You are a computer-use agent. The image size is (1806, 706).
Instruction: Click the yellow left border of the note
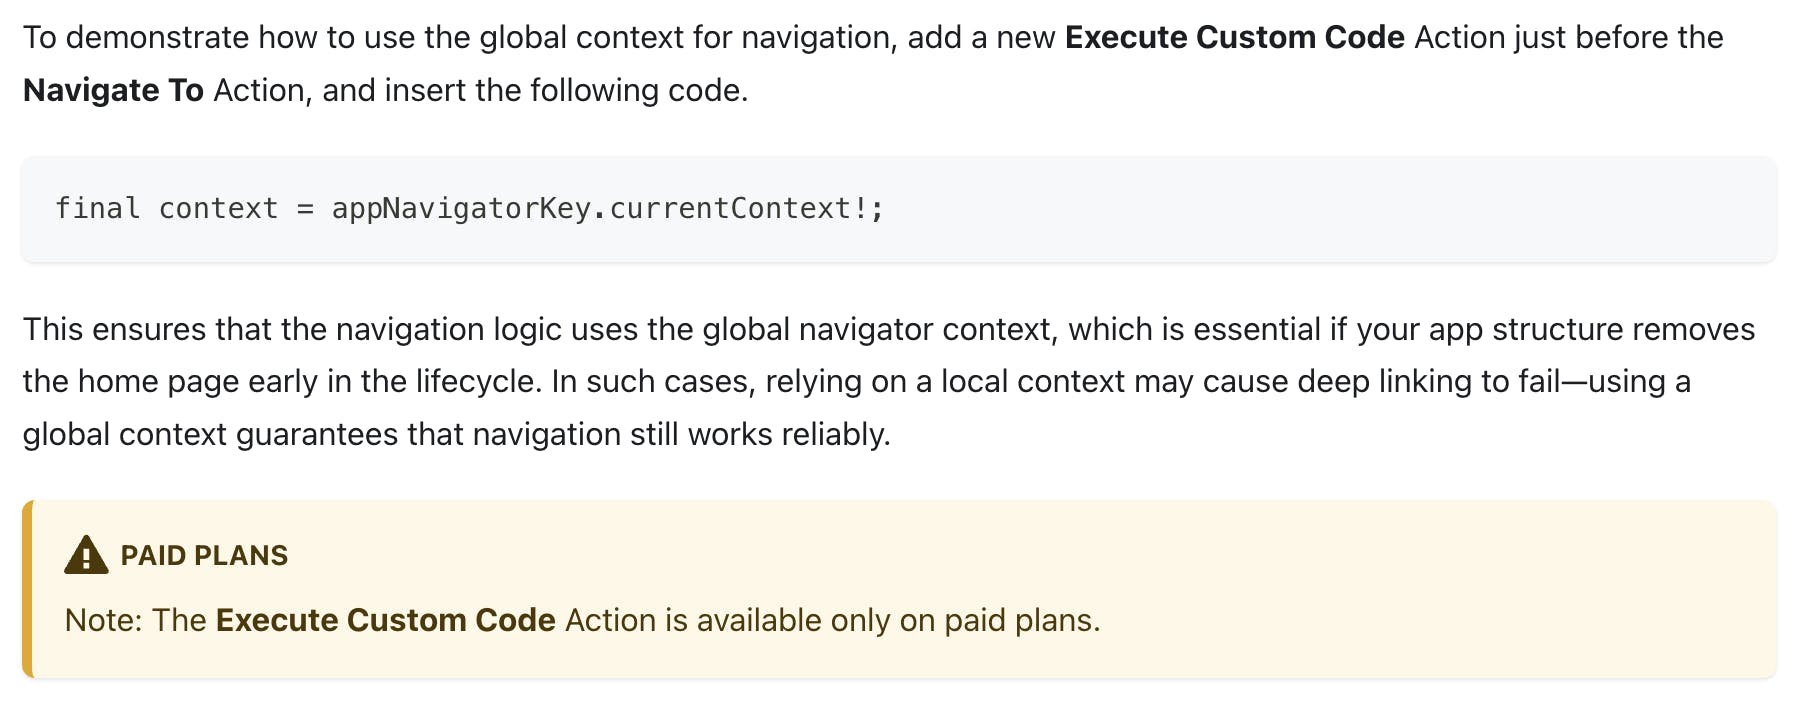pos(27,589)
